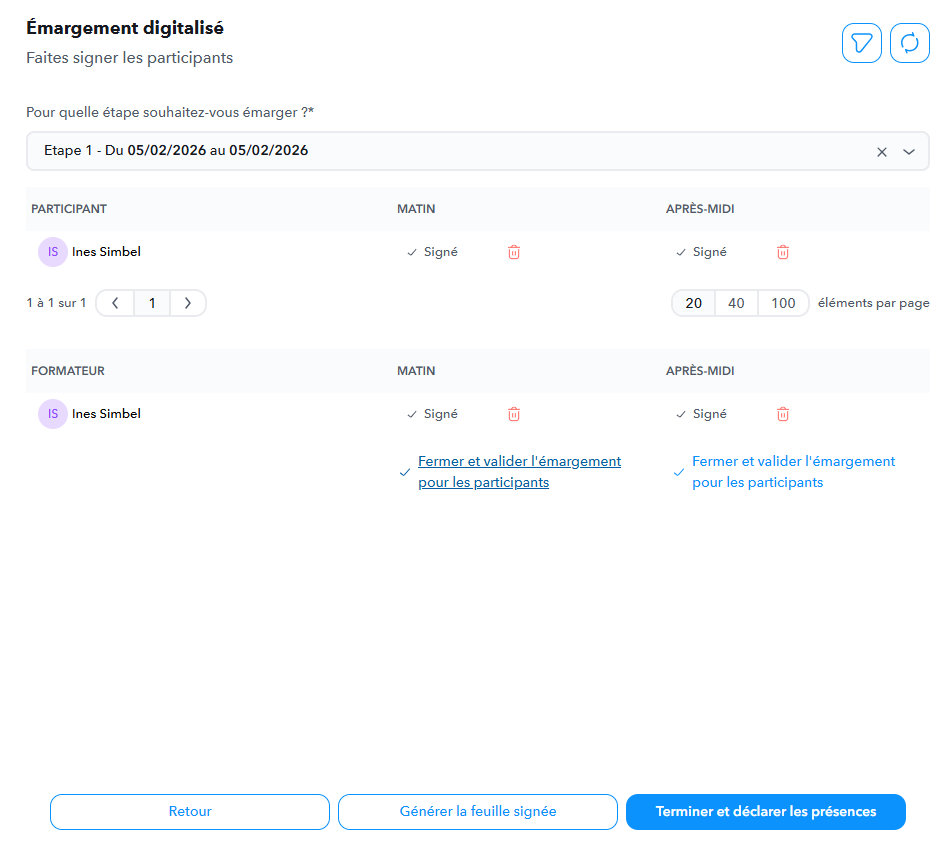Click formateur Ines Simbel's IS avatar
This screenshot has width=943, height=842.
pyautogui.click(x=53, y=414)
